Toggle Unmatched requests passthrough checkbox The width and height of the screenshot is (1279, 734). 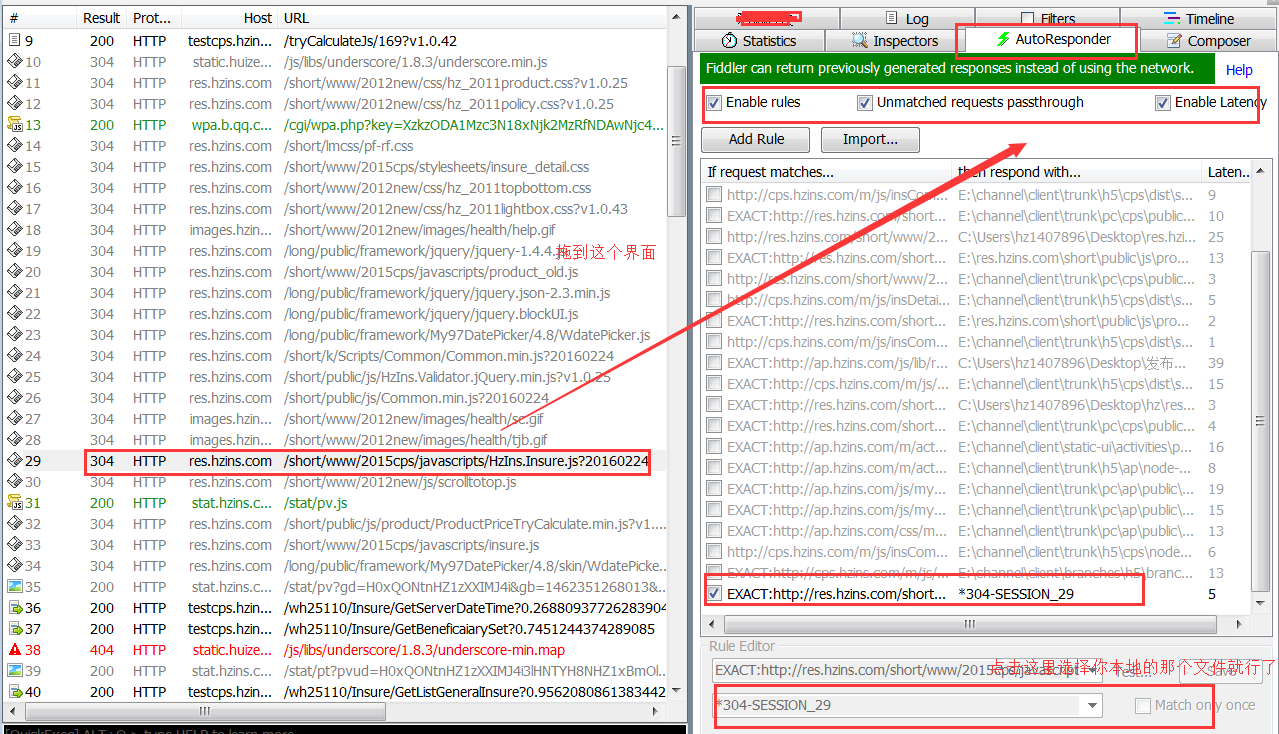coord(865,102)
